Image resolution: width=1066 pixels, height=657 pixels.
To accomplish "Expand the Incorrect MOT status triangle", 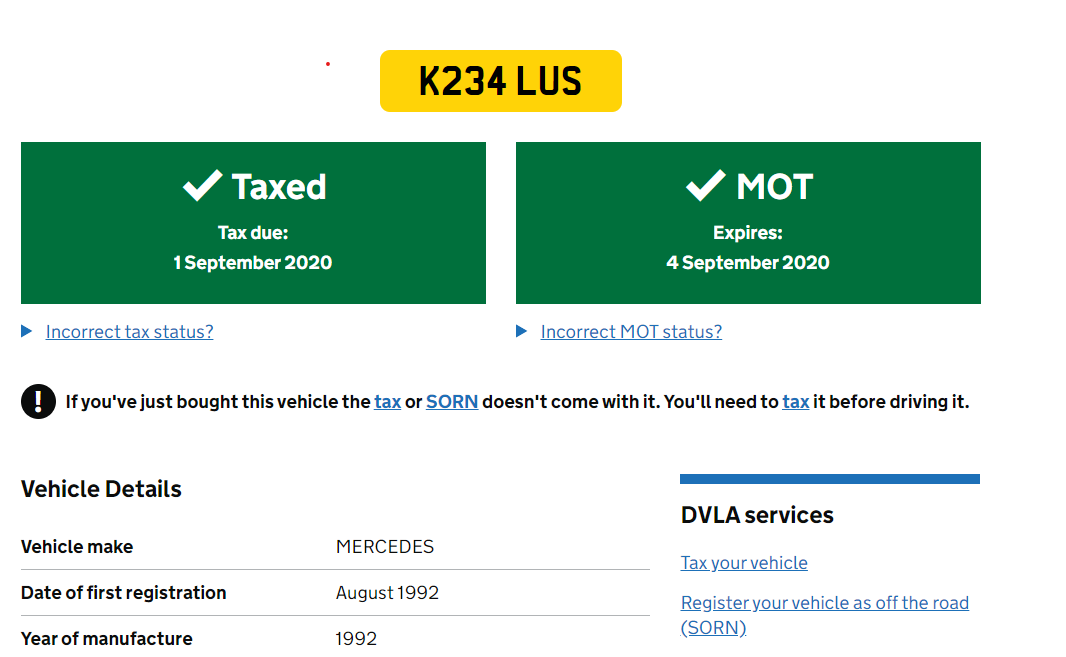I will tap(521, 331).
